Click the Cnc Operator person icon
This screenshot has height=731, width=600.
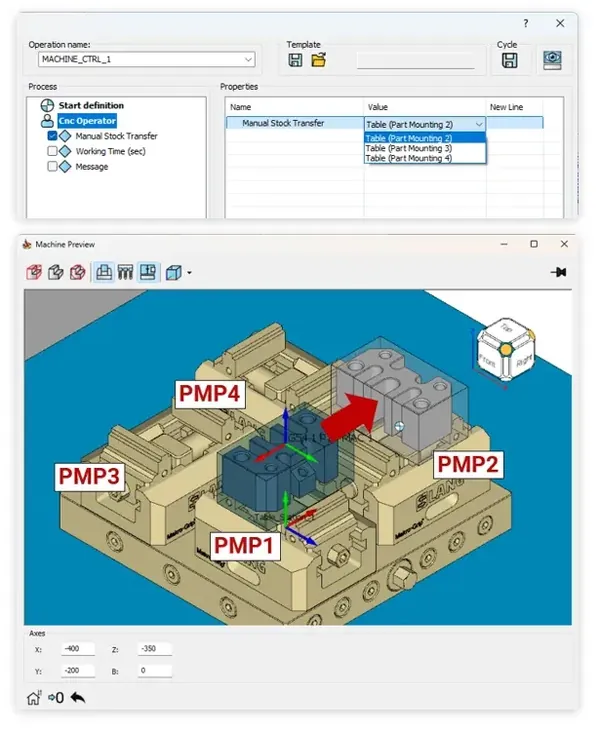click(47, 121)
